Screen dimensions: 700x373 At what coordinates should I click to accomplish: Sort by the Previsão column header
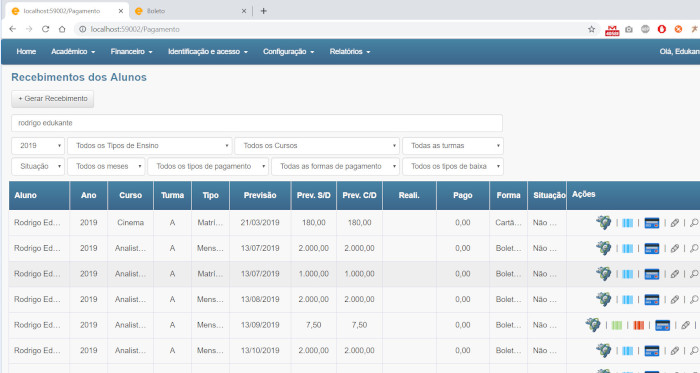(x=260, y=195)
